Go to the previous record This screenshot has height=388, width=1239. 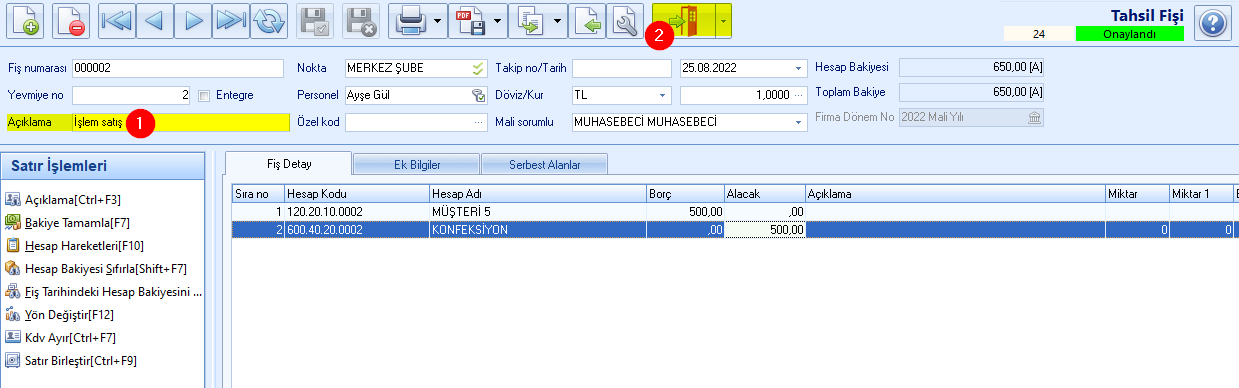coord(156,21)
